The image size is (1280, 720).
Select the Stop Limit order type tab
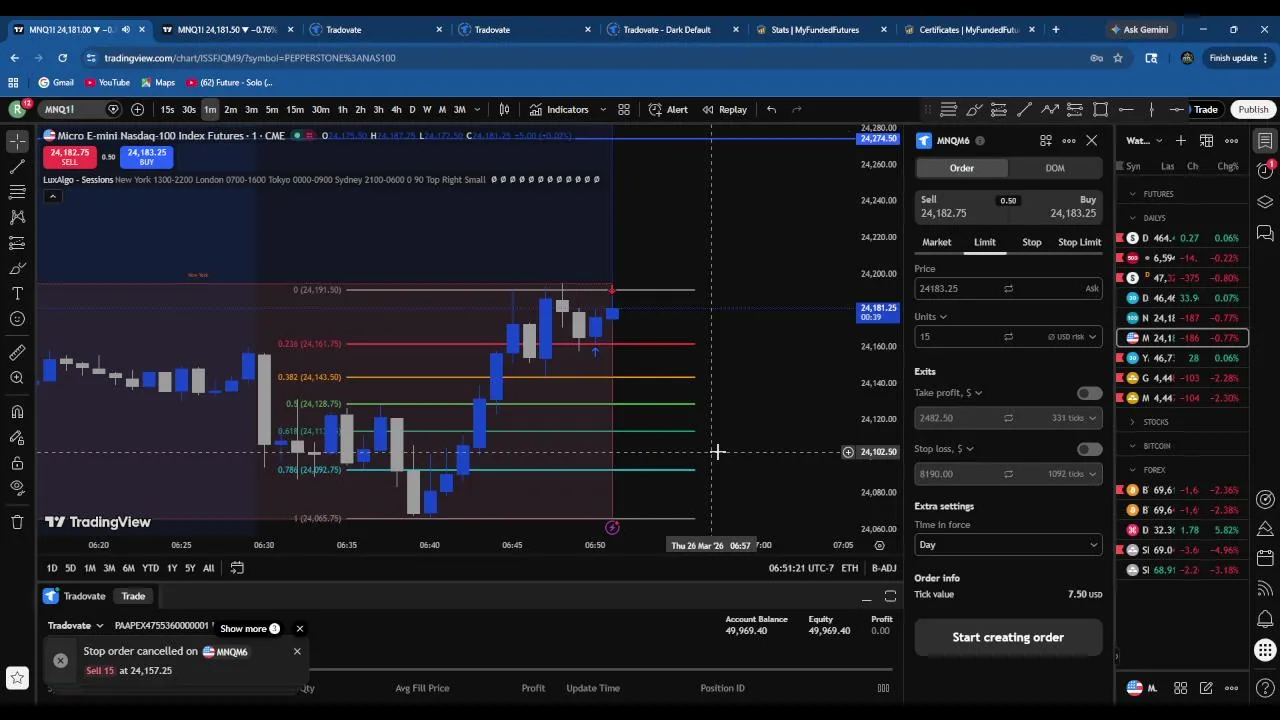coord(1080,242)
